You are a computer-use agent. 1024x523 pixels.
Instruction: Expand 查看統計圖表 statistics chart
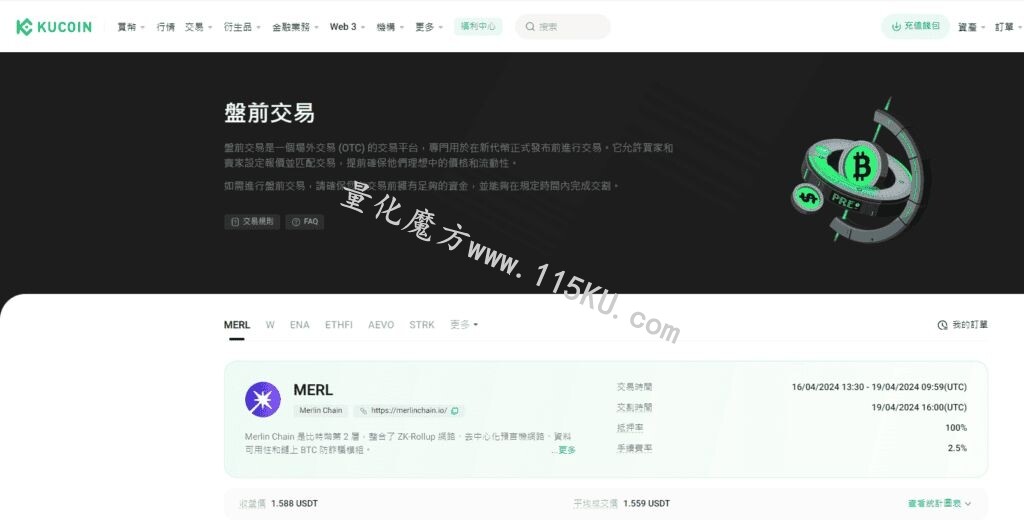click(939, 503)
